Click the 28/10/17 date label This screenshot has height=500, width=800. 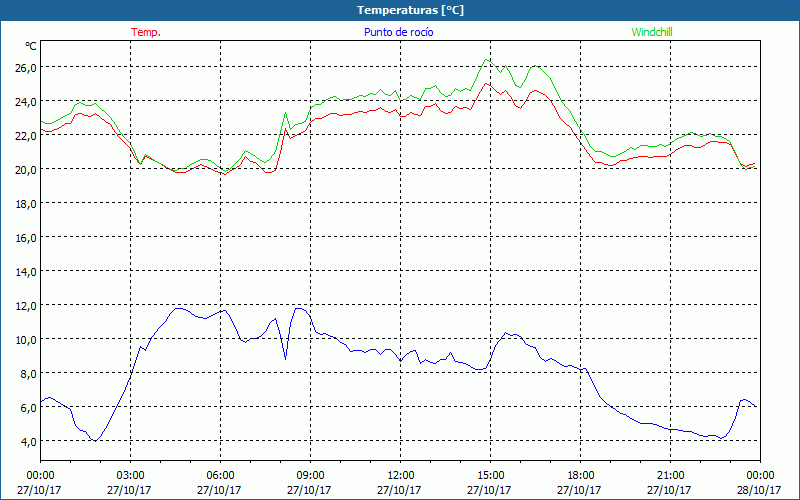point(759,490)
